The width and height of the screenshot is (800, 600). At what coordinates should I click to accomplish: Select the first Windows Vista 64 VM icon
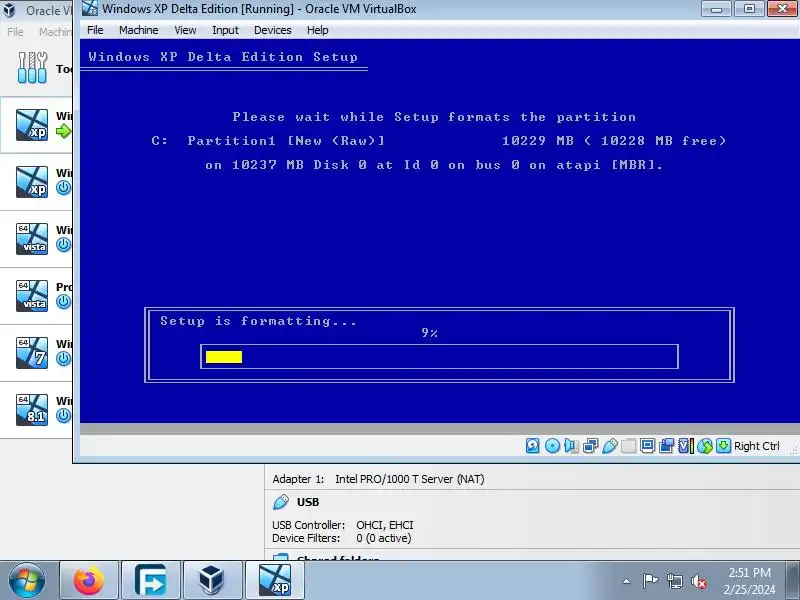tap(32, 239)
